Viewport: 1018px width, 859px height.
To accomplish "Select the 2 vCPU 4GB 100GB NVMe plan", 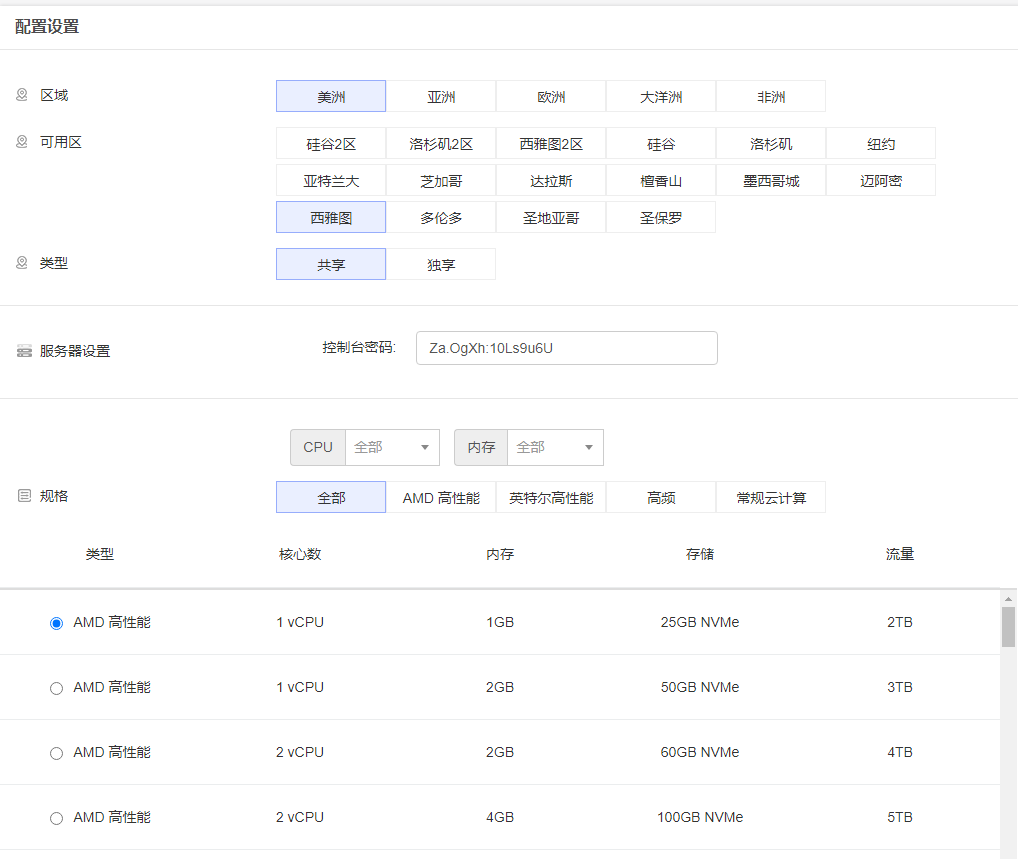I will [x=56, y=818].
